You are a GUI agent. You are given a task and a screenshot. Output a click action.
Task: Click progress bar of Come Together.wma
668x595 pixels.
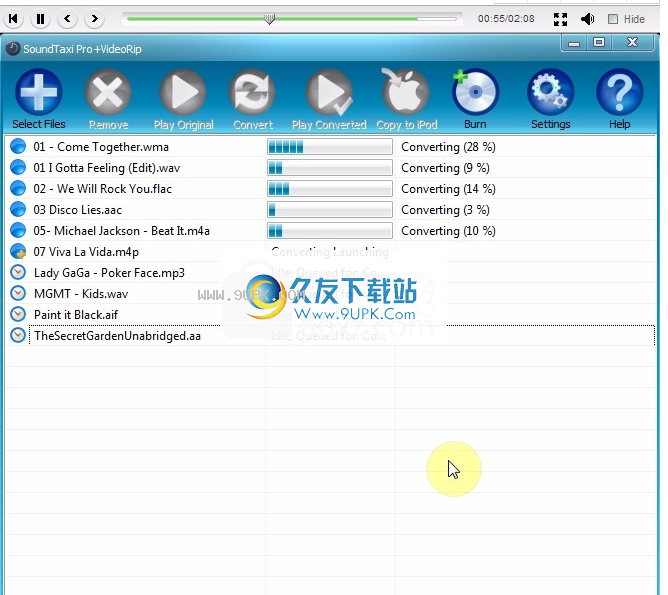[330, 147]
